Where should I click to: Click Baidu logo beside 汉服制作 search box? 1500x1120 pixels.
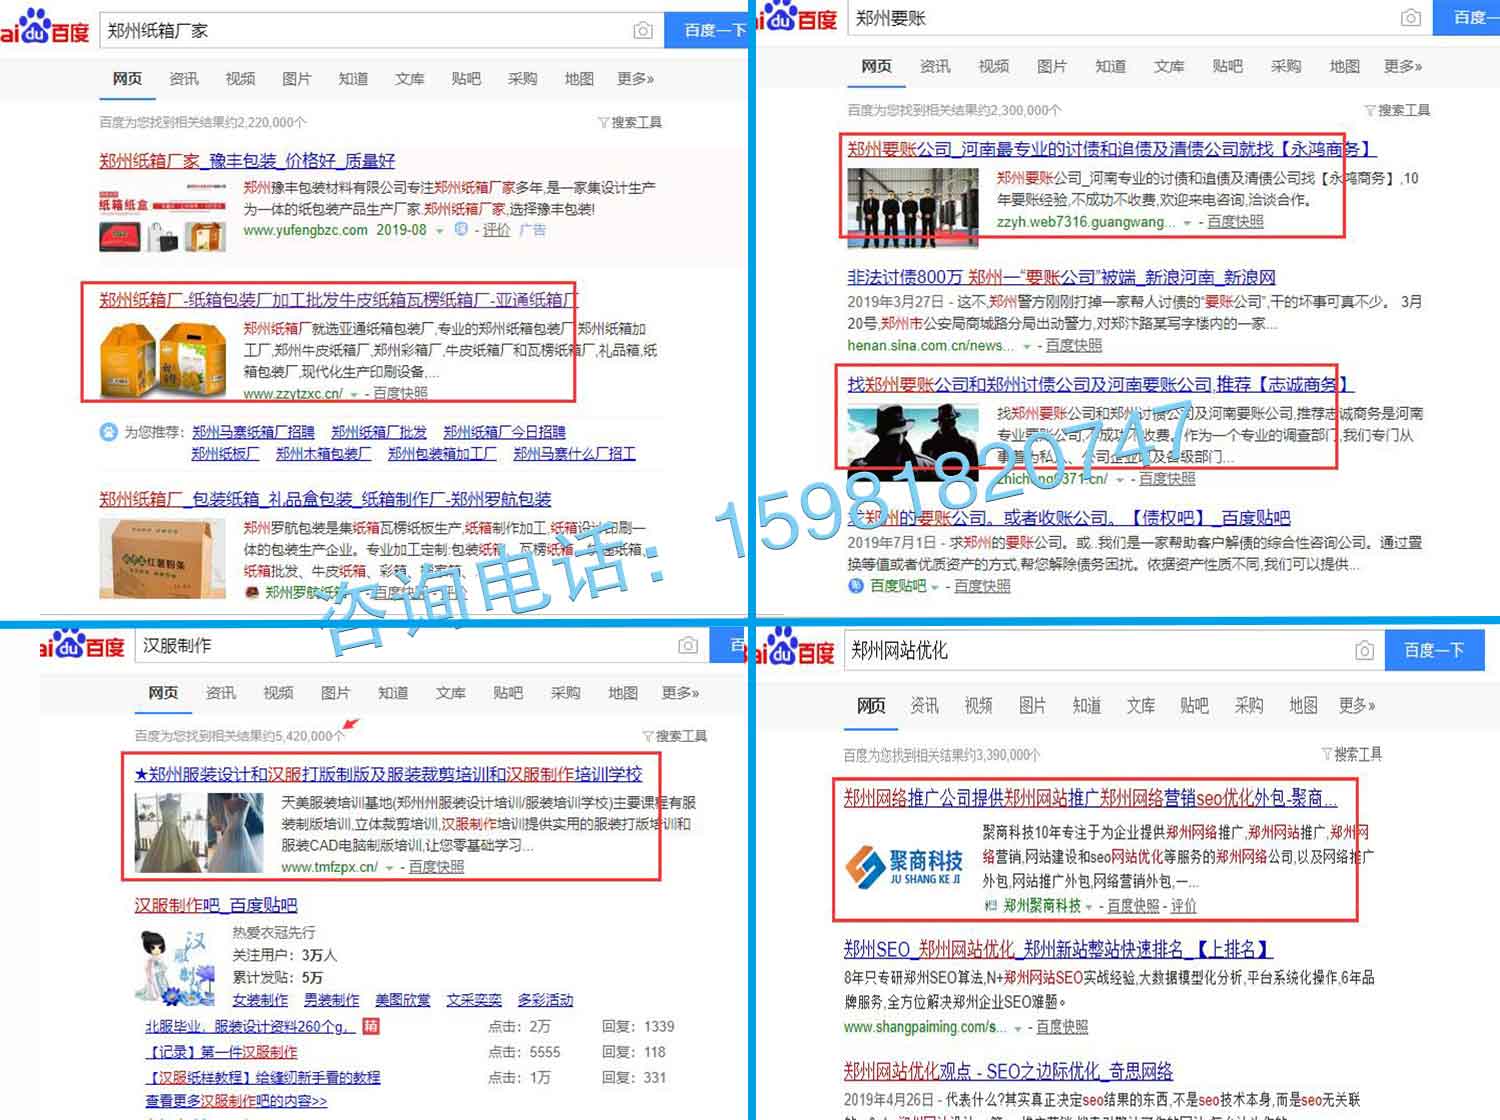pyautogui.click(x=82, y=644)
